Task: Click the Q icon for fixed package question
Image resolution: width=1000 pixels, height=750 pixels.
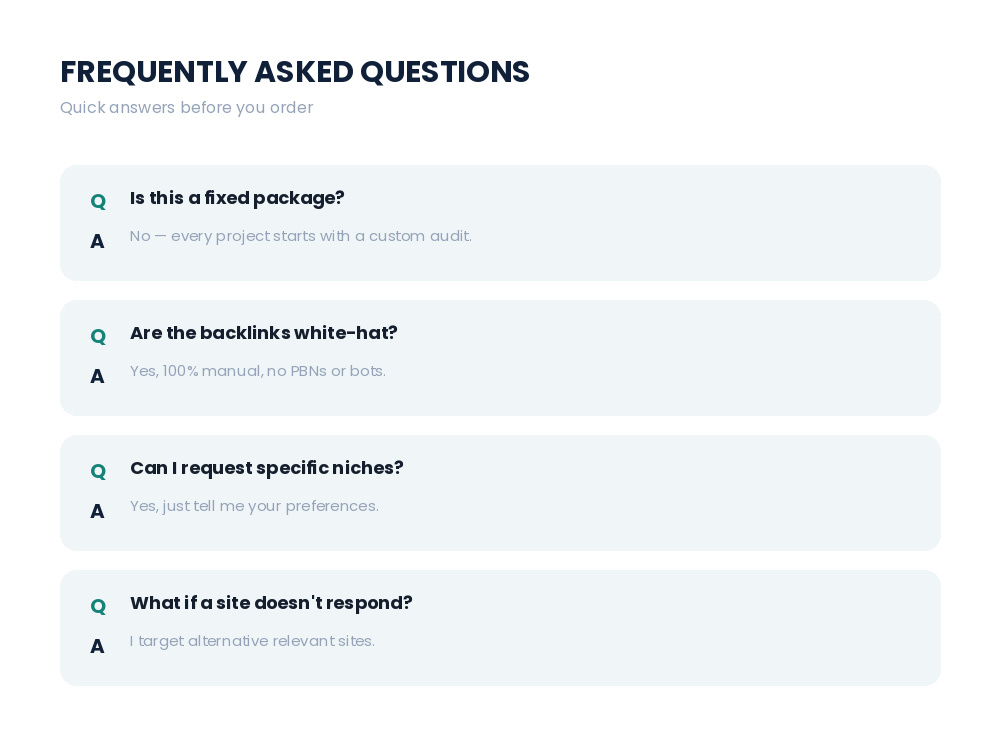Action: (x=98, y=202)
